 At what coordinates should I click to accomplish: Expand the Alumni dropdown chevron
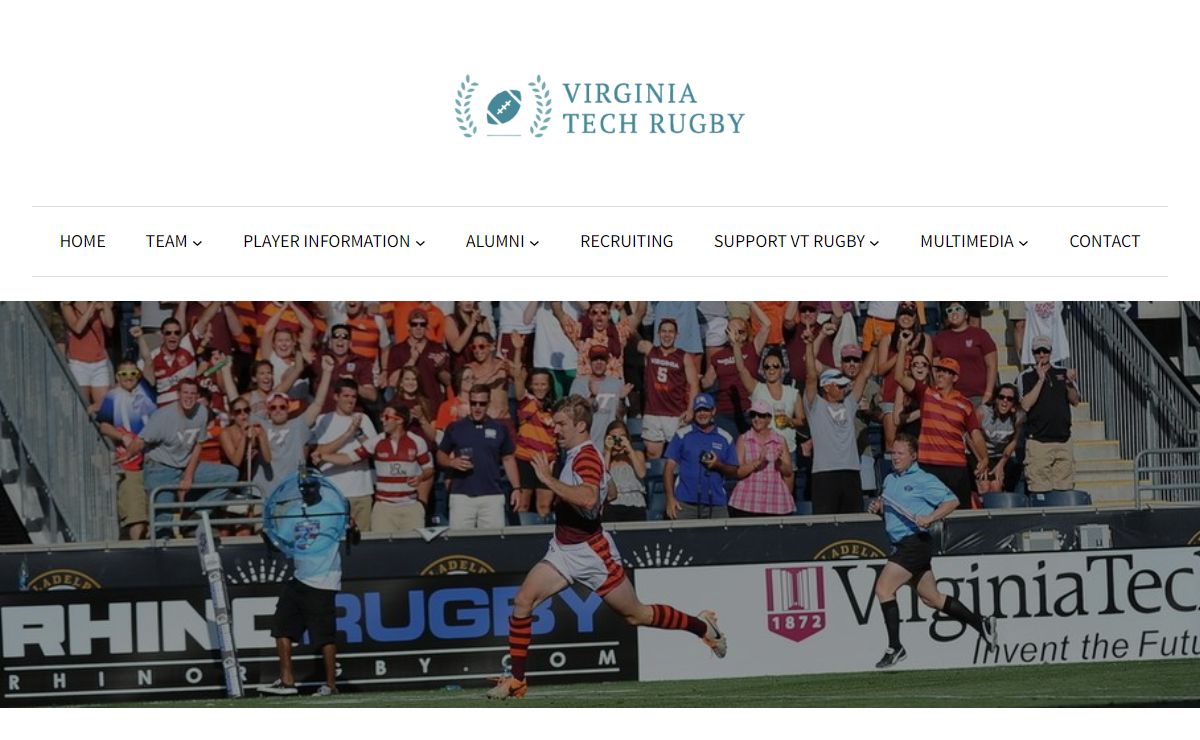pyautogui.click(x=534, y=243)
